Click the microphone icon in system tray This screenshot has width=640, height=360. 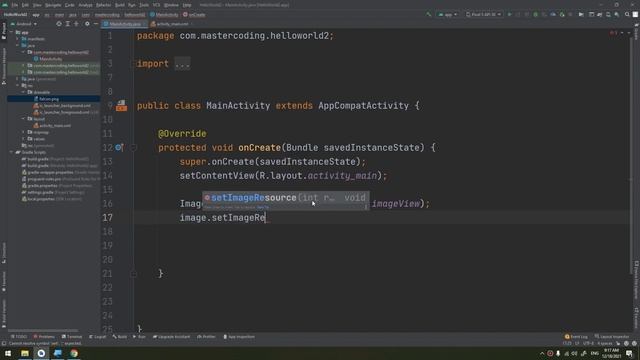point(558,353)
